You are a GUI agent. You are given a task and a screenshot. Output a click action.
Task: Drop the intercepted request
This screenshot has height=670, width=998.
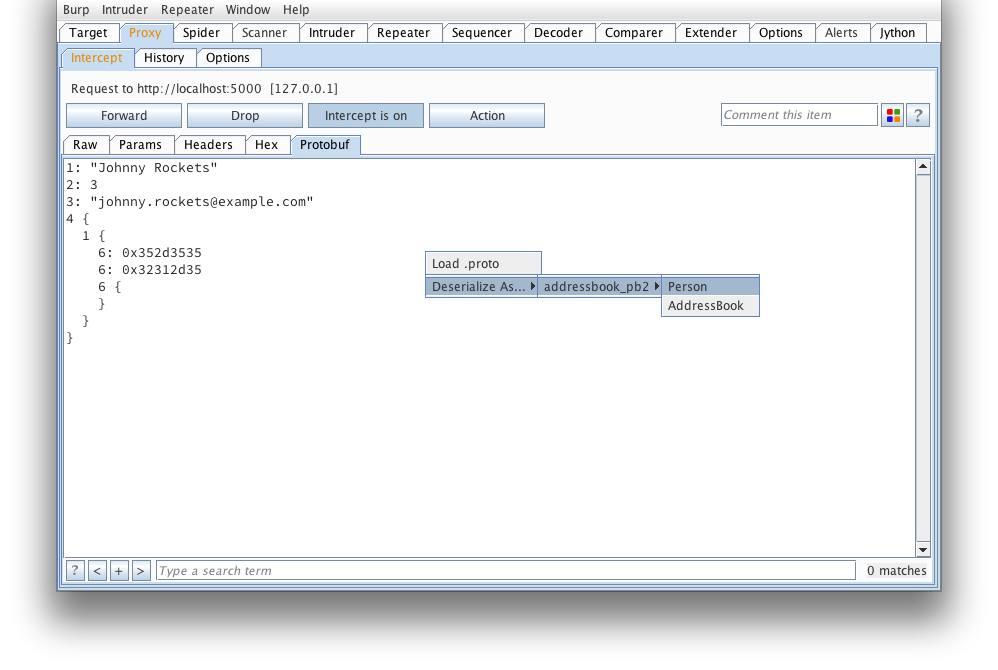click(x=244, y=116)
